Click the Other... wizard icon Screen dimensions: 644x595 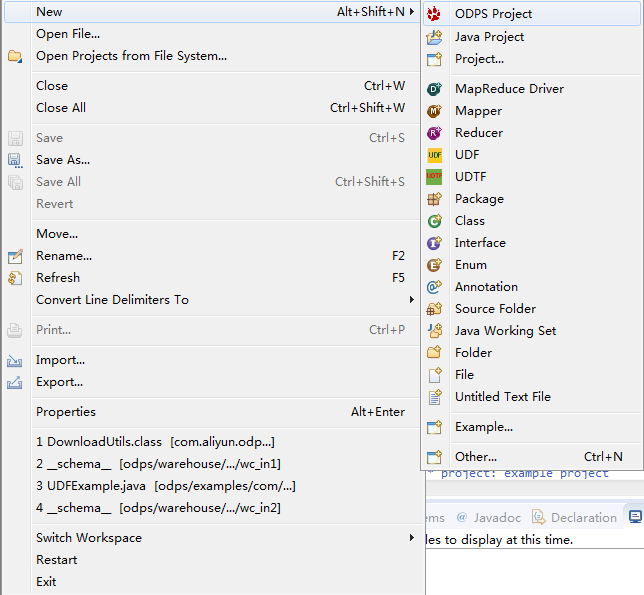[434, 457]
